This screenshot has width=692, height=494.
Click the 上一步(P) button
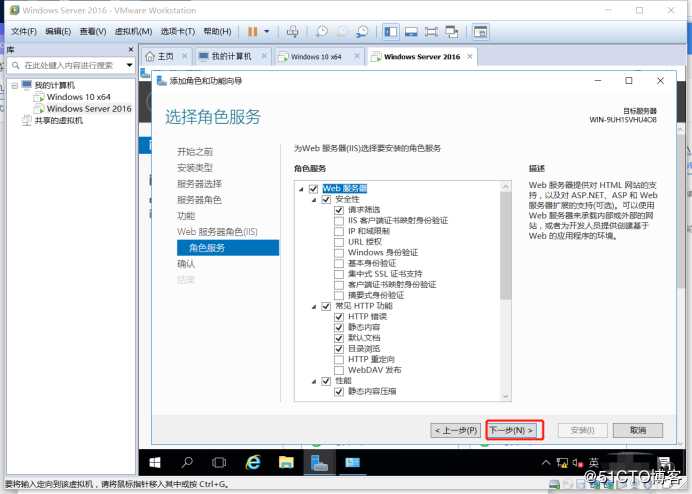pos(456,430)
